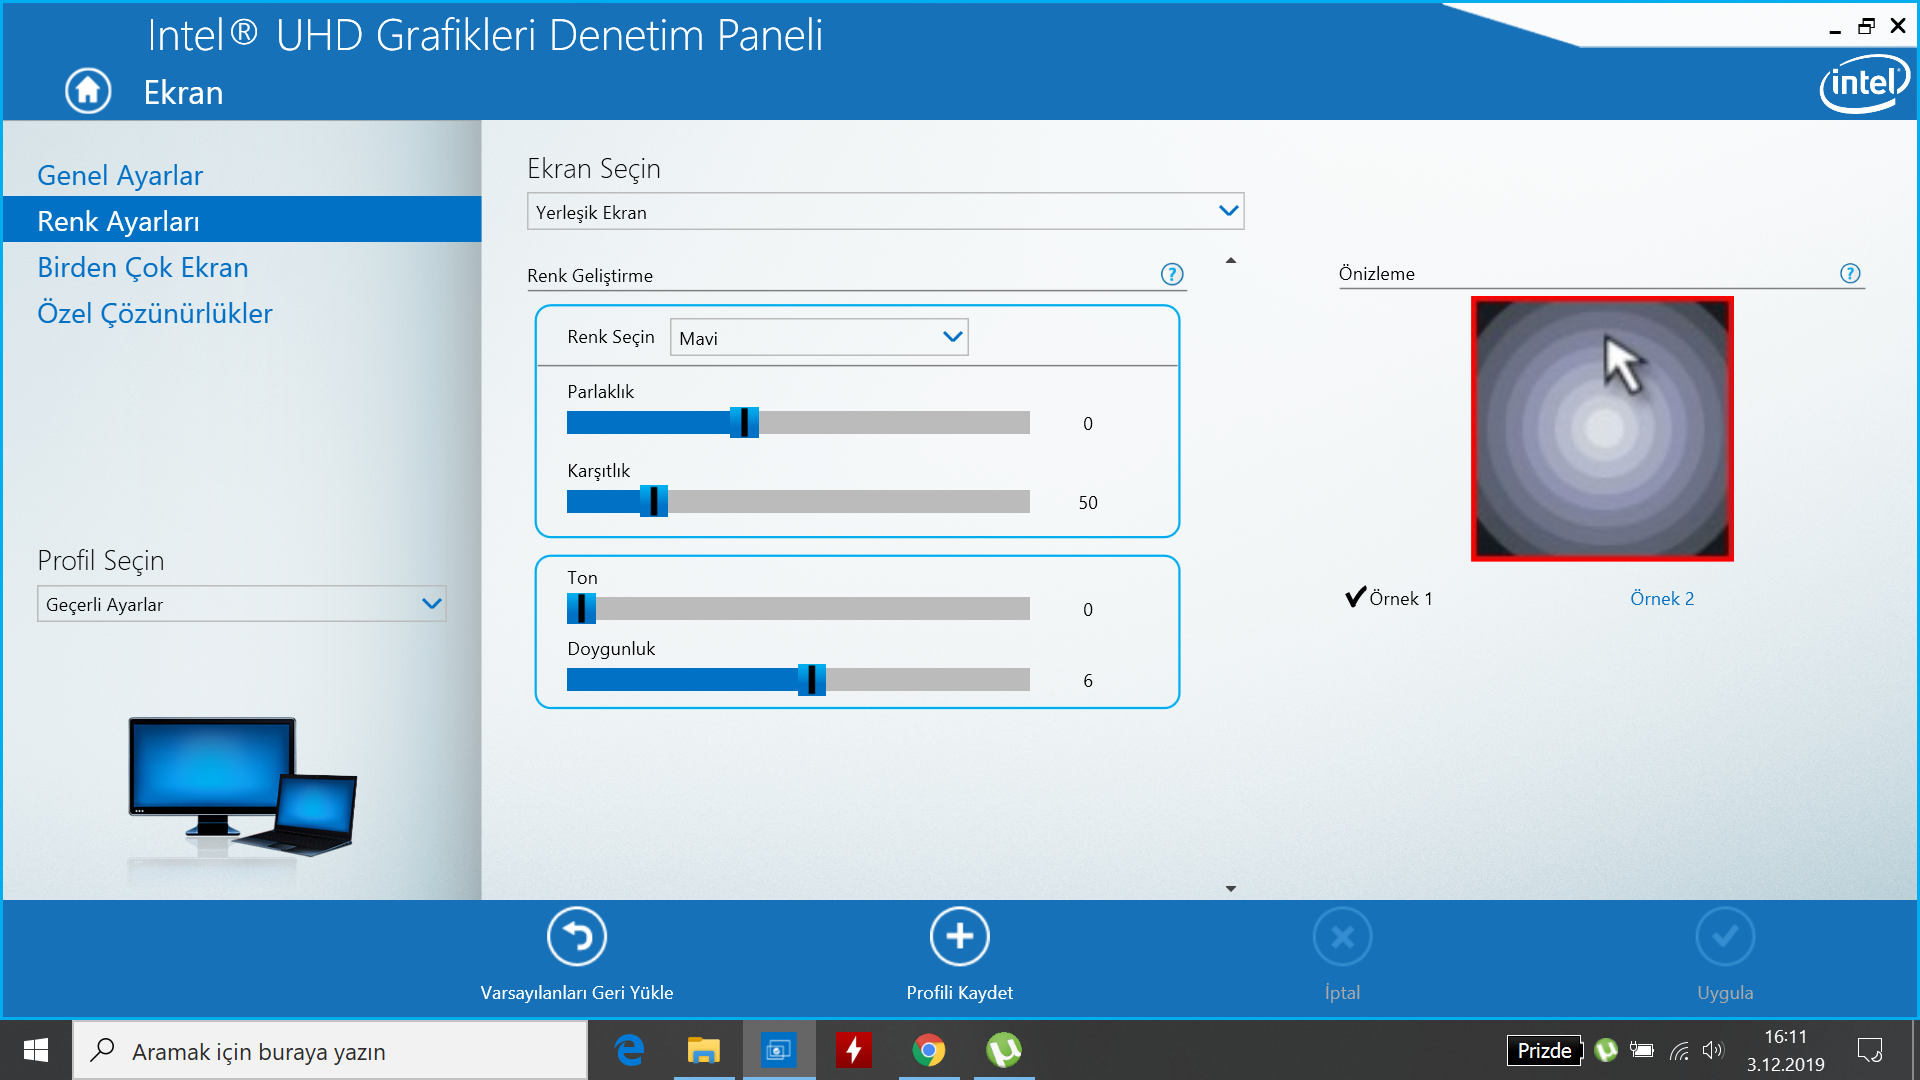The height and width of the screenshot is (1080, 1920).
Task: Open File Explorer from taskbar
Action: 704,1050
